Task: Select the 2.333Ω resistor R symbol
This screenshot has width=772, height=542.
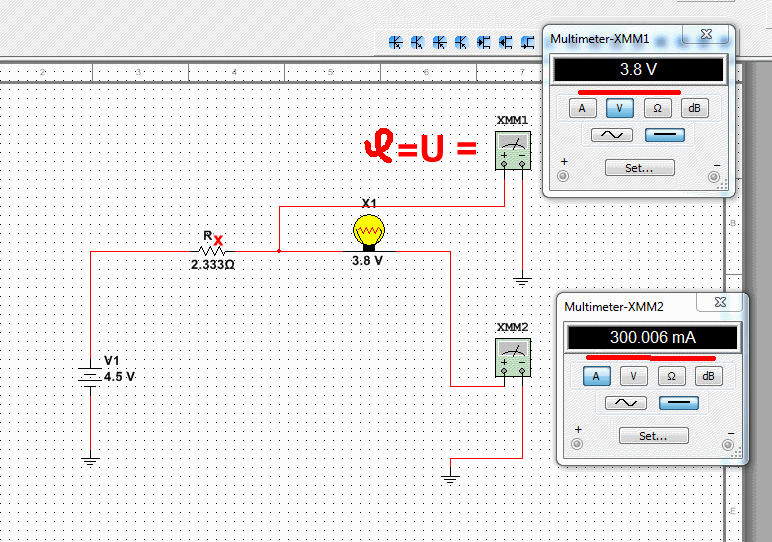Action: pyautogui.click(x=210, y=251)
